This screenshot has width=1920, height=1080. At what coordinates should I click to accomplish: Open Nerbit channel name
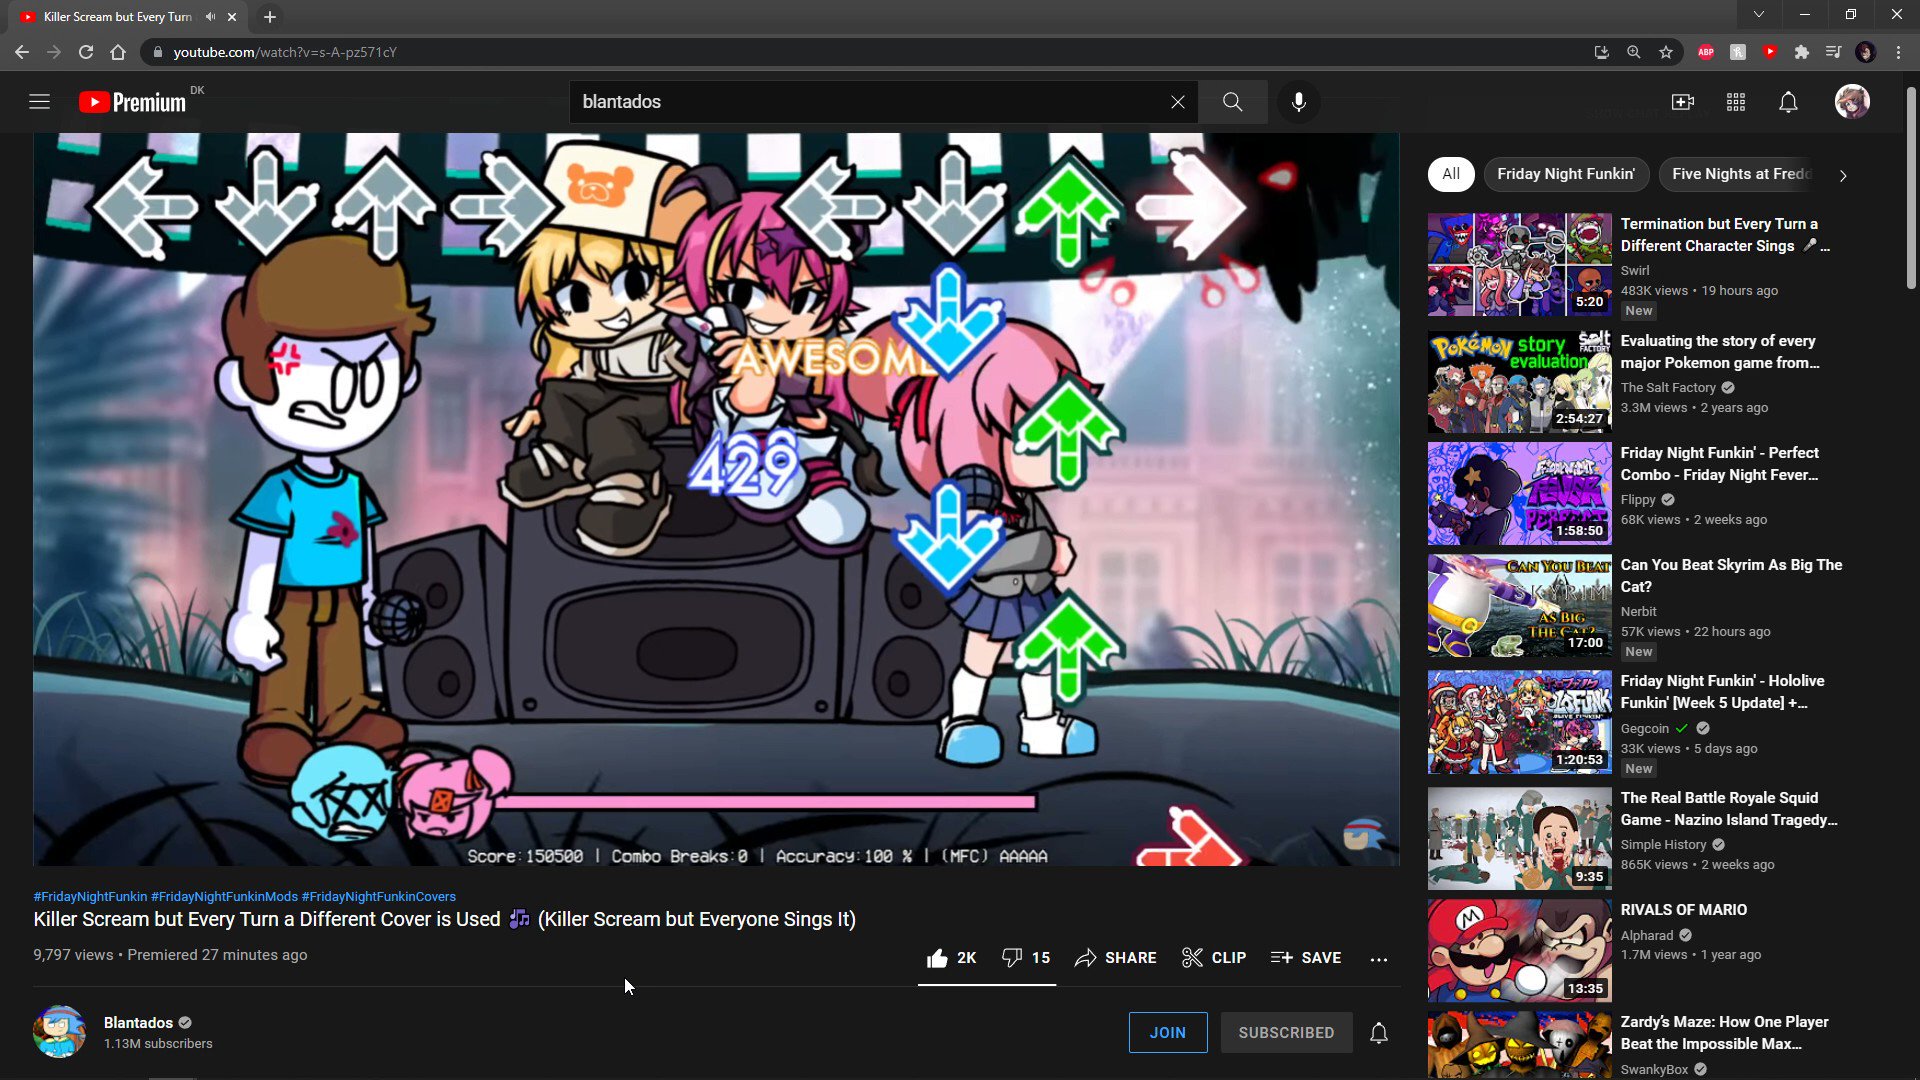[x=1638, y=612]
